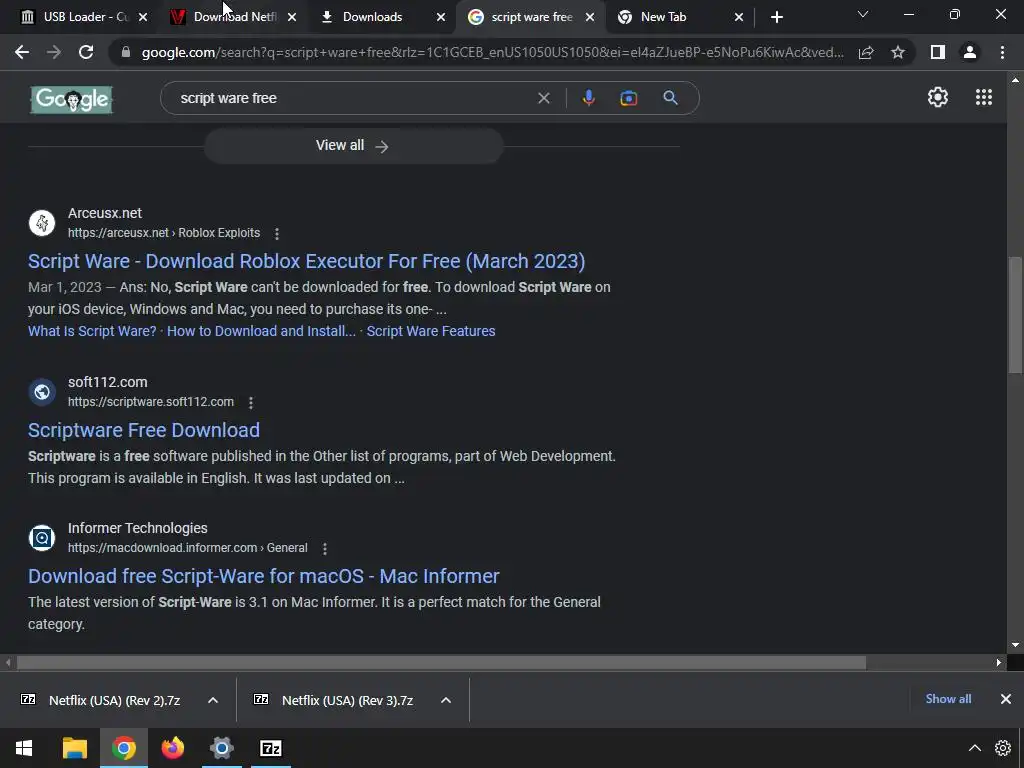Open more options for Informer Technologies result

325,549
